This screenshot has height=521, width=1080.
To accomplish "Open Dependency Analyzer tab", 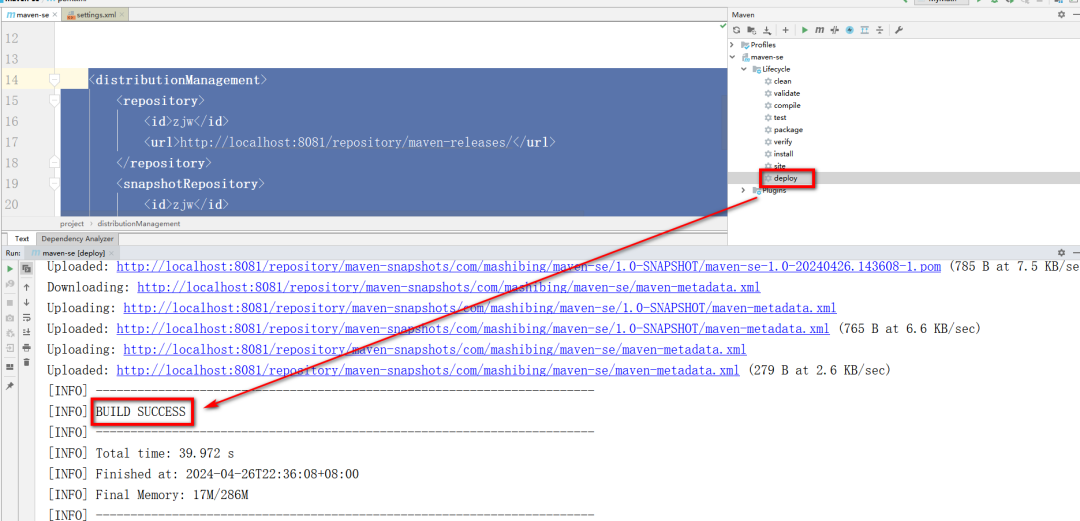I will coord(78,239).
